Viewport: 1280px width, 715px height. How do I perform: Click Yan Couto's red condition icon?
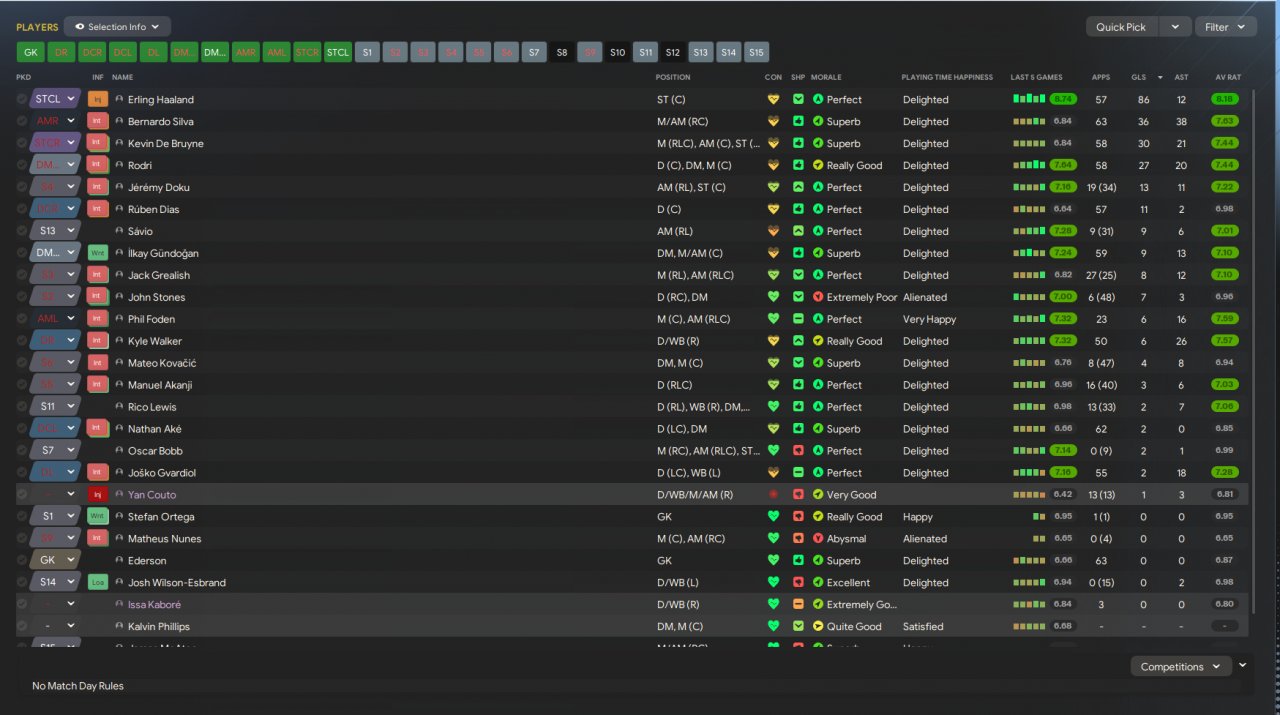tap(773, 495)
